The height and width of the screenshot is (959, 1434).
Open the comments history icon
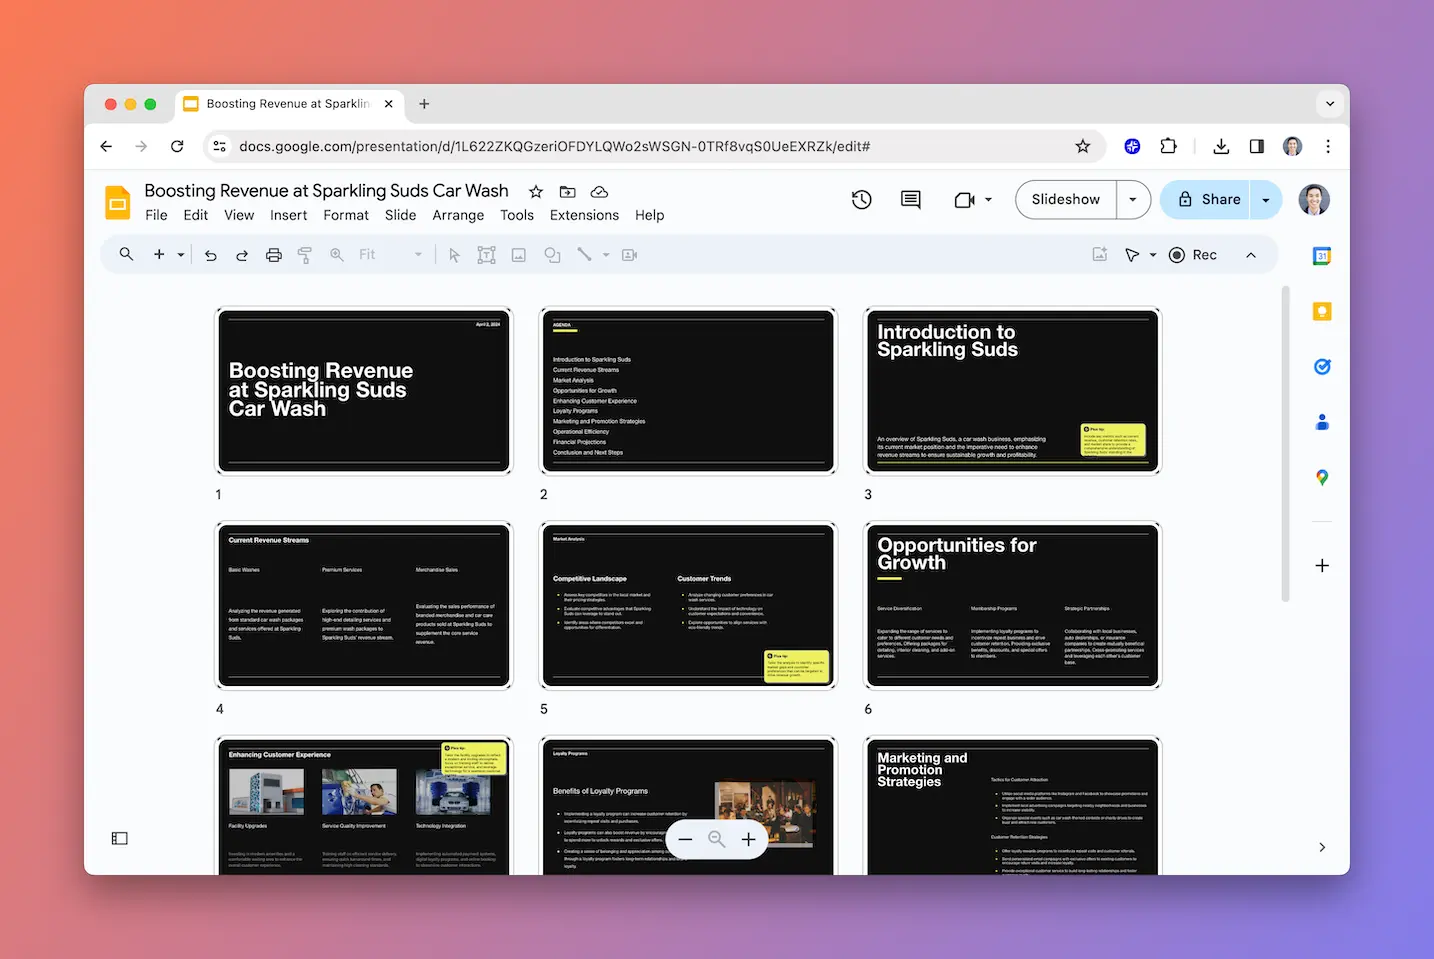click(x=911, y=200)
